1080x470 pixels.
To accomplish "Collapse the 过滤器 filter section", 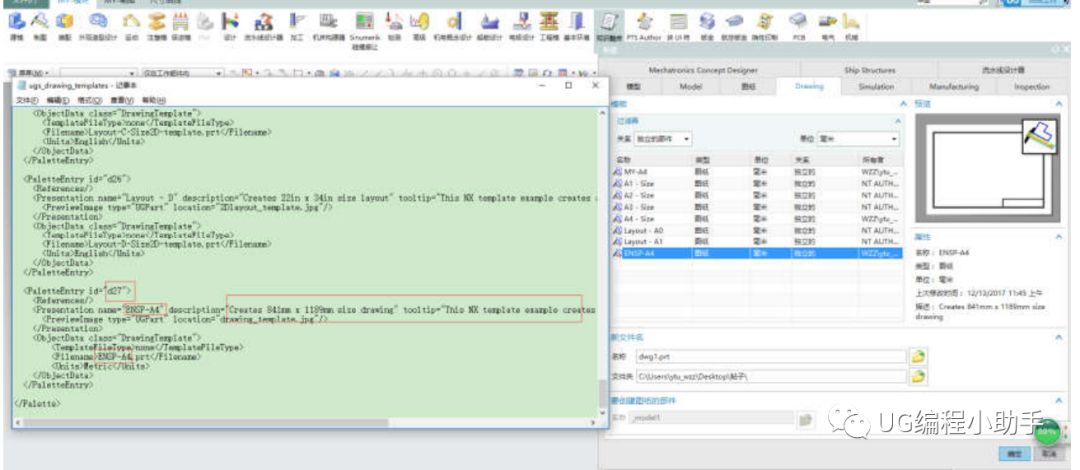I will (x=897, y=121).
